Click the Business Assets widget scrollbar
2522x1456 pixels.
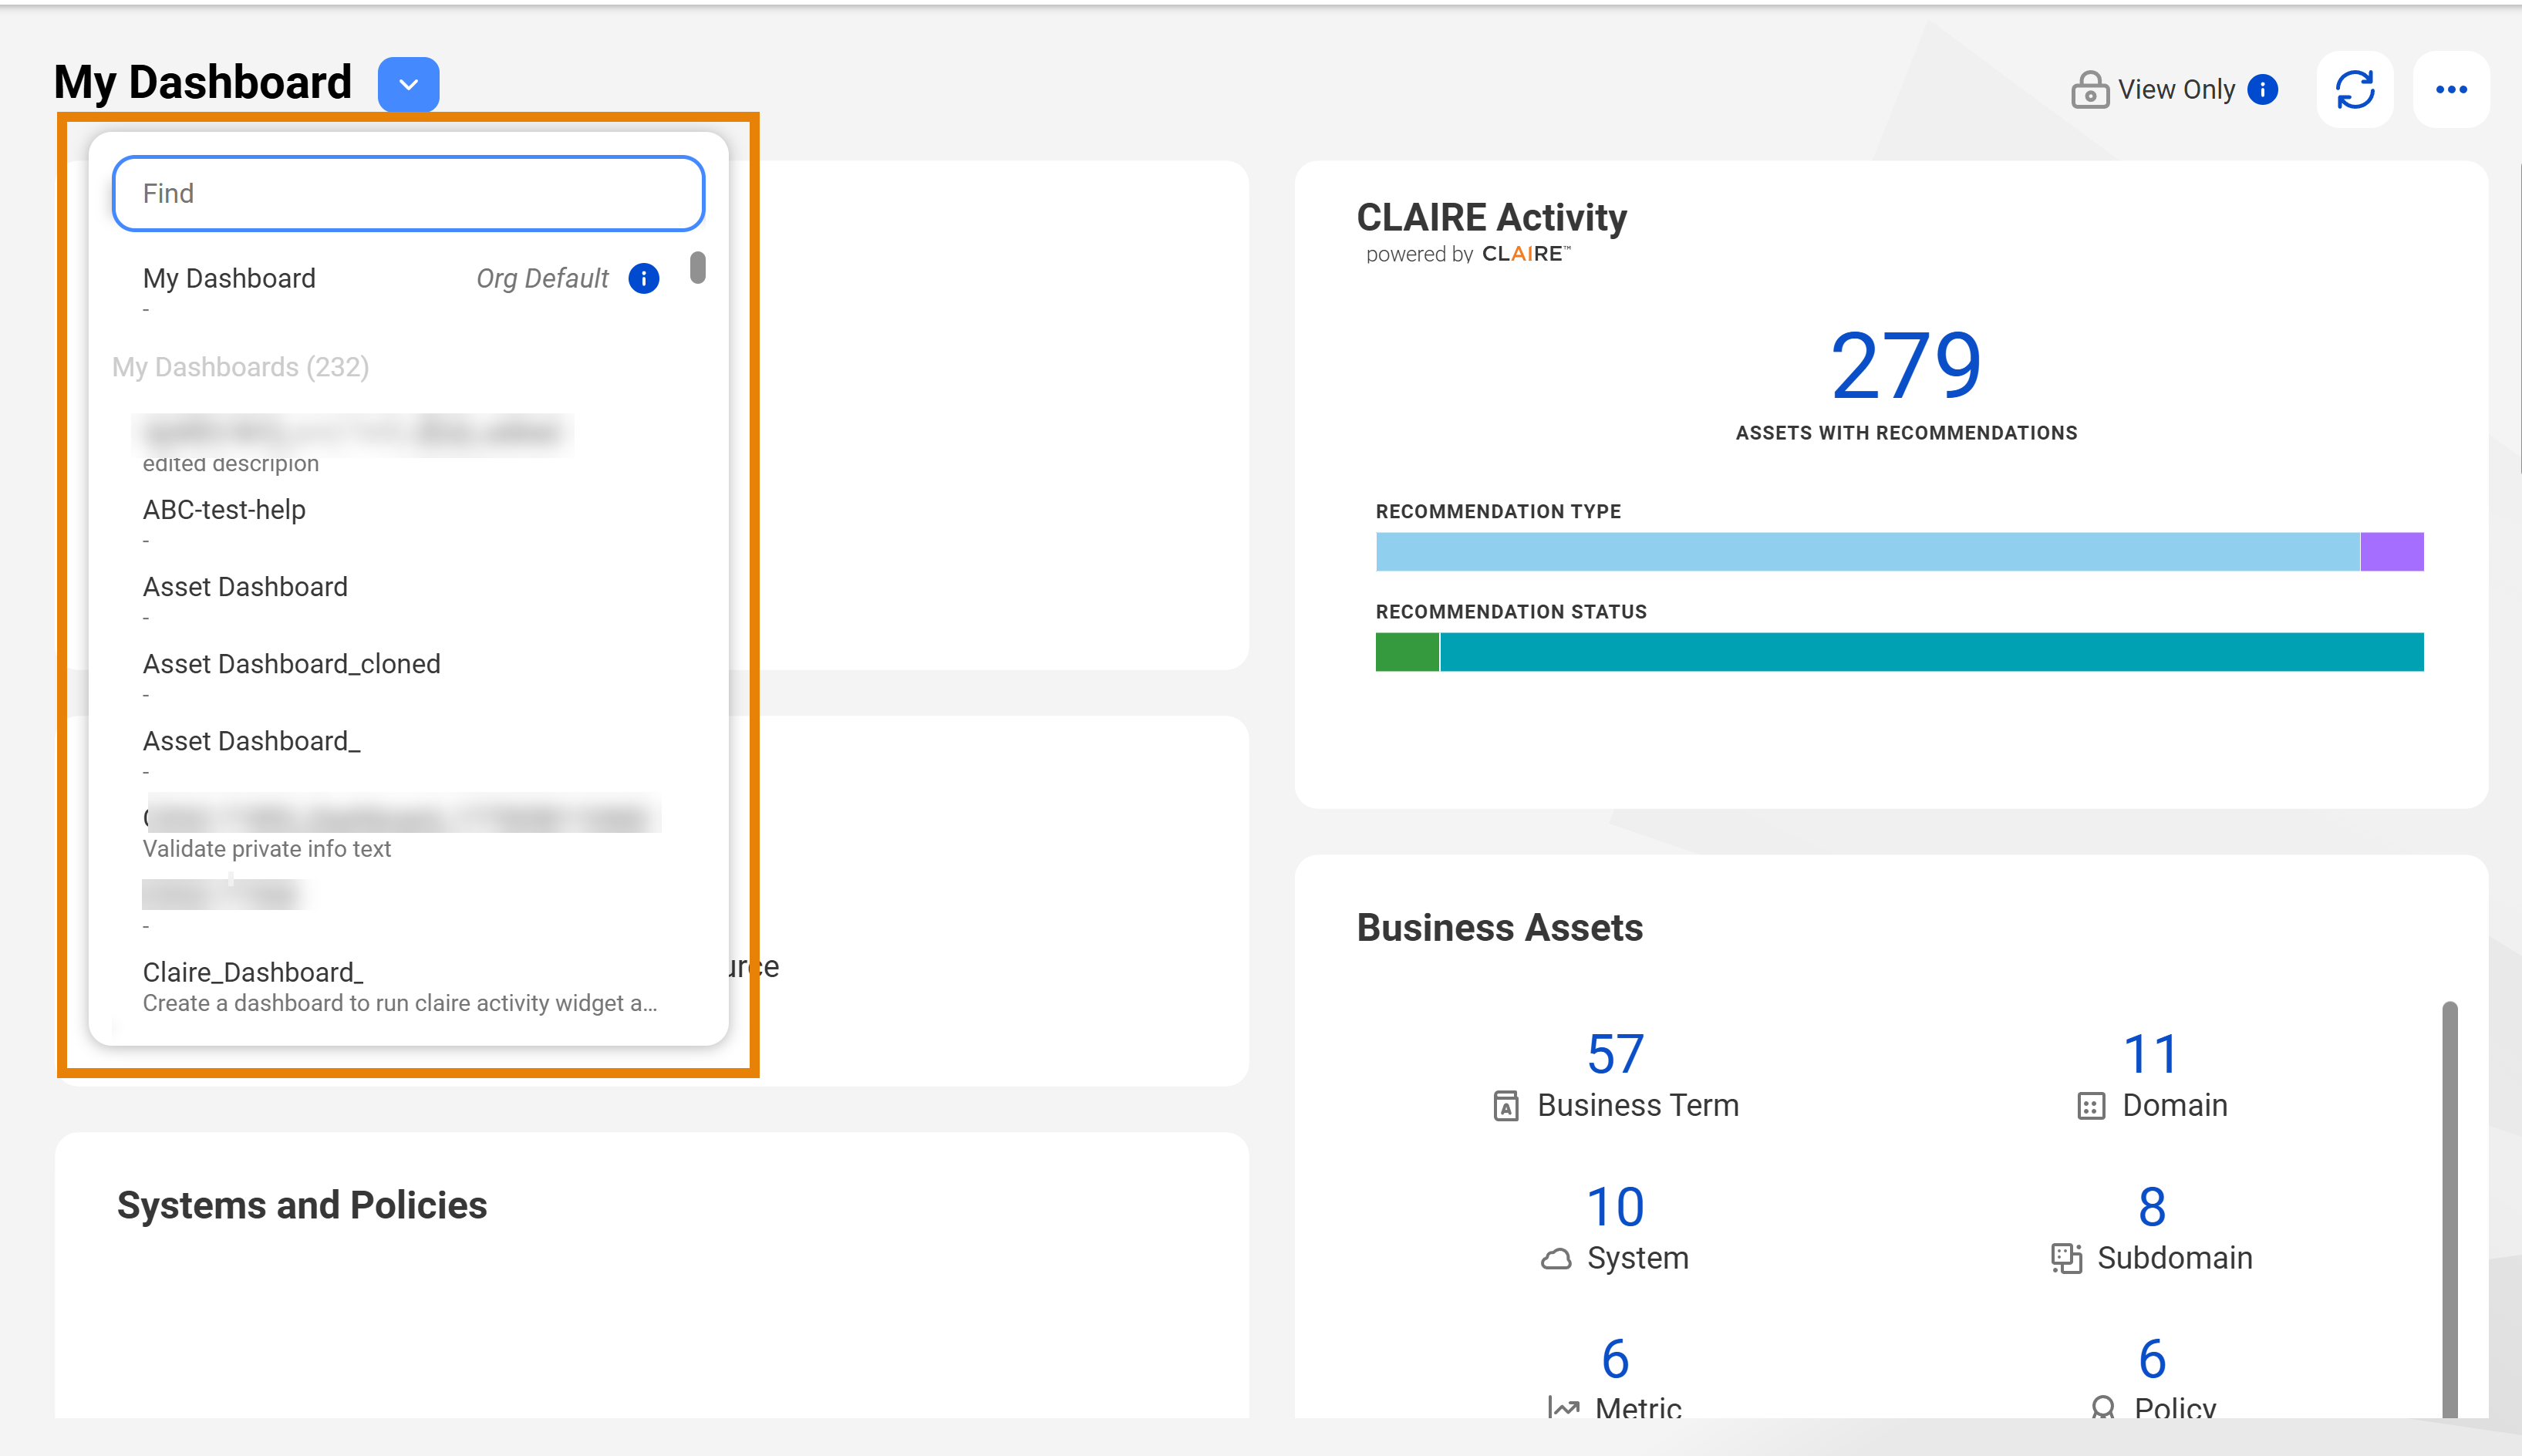pyautogui.click(x=2450, y=1210)
